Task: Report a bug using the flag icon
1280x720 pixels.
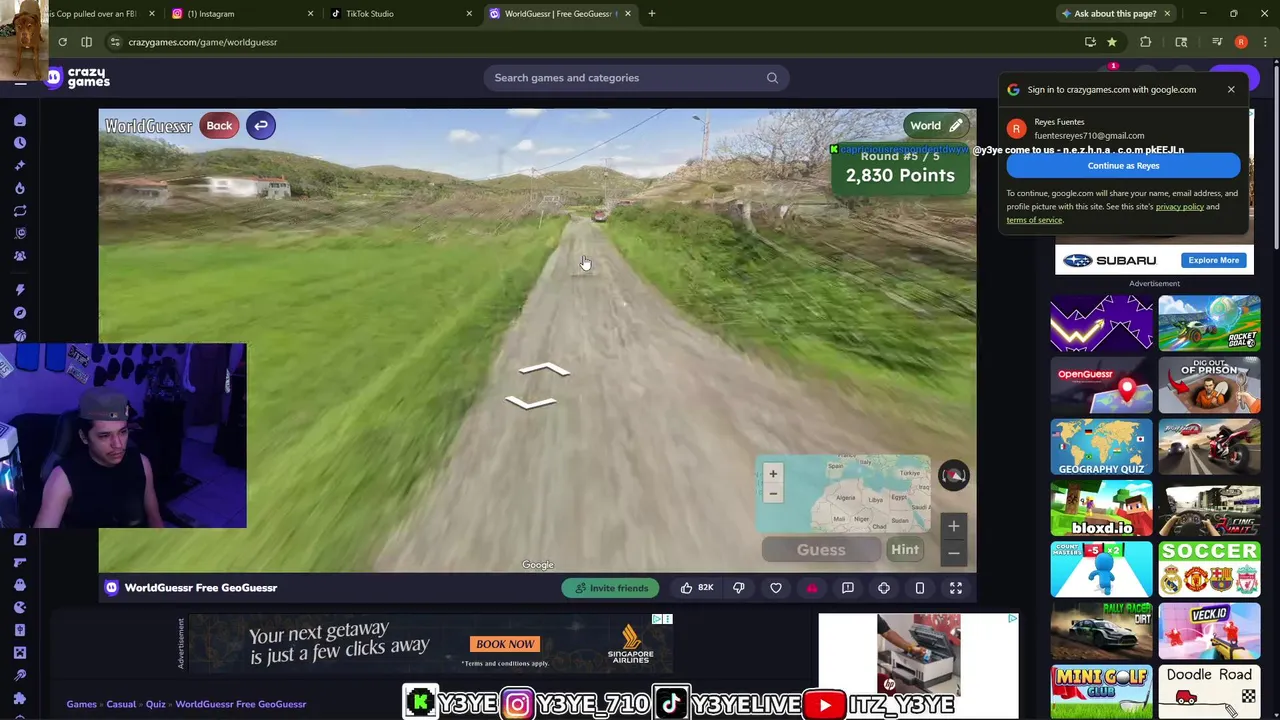Action: coord(848,588)
